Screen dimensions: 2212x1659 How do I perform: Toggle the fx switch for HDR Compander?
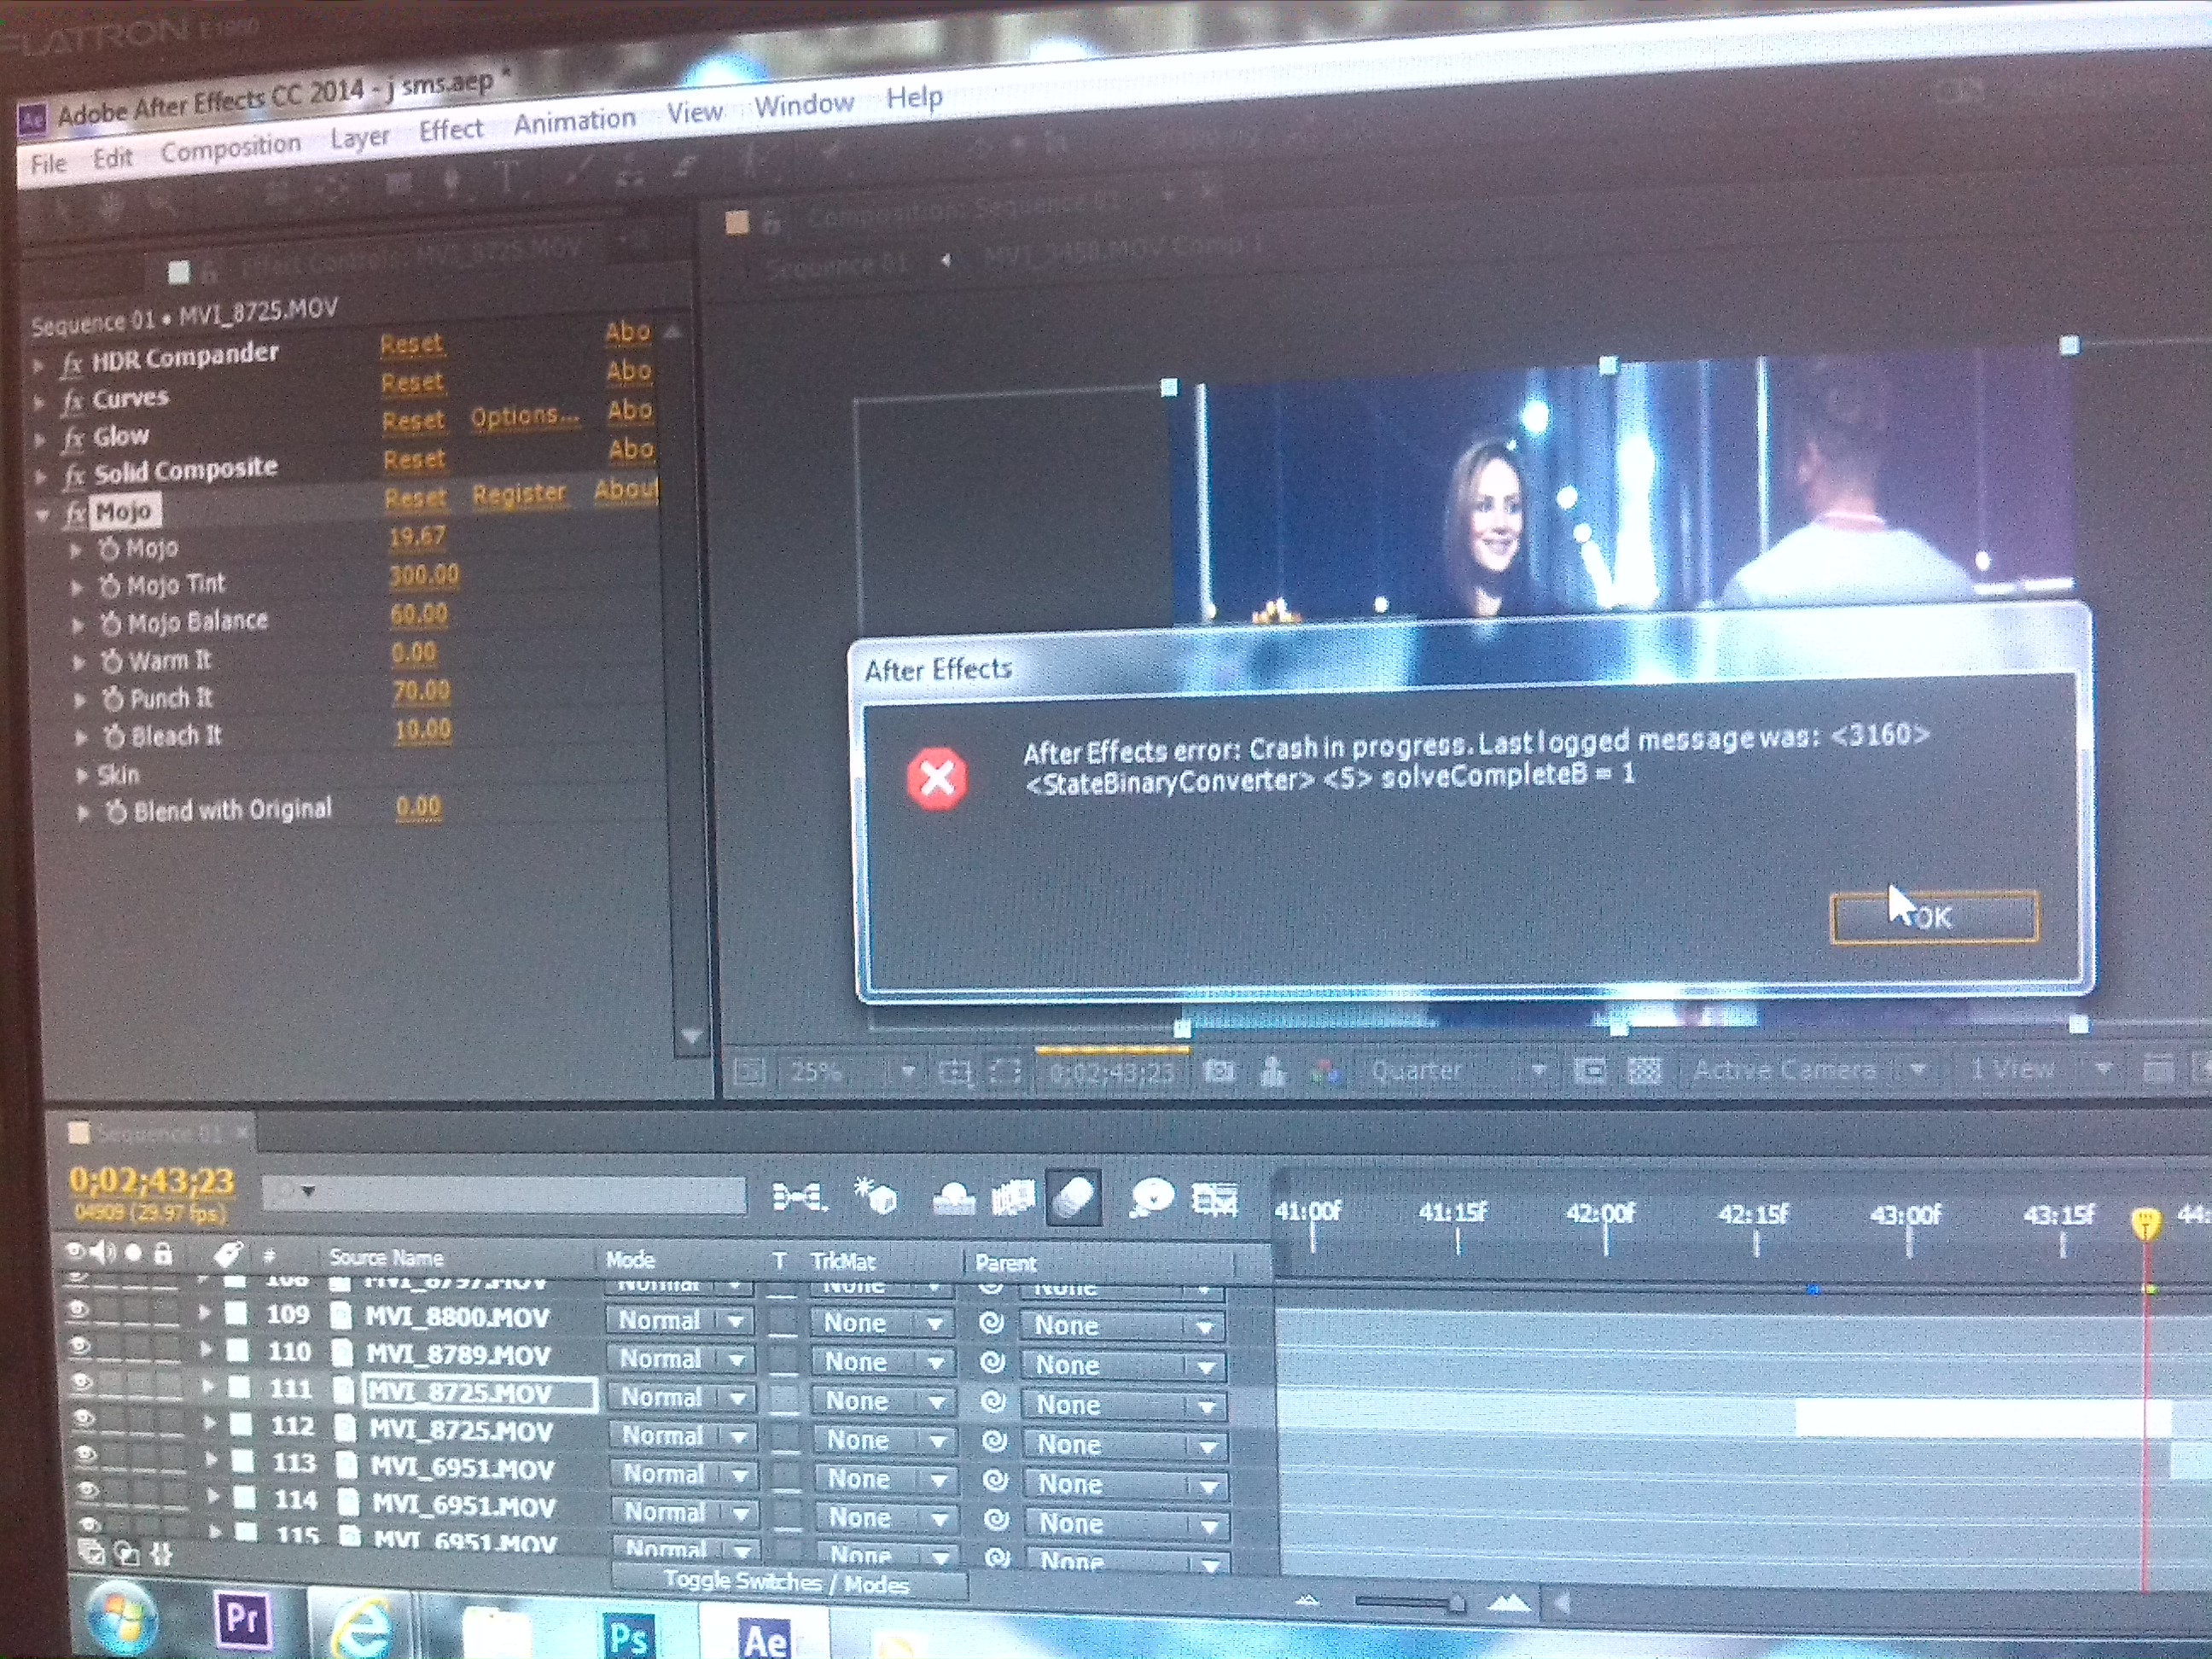[x=71, y=365]
